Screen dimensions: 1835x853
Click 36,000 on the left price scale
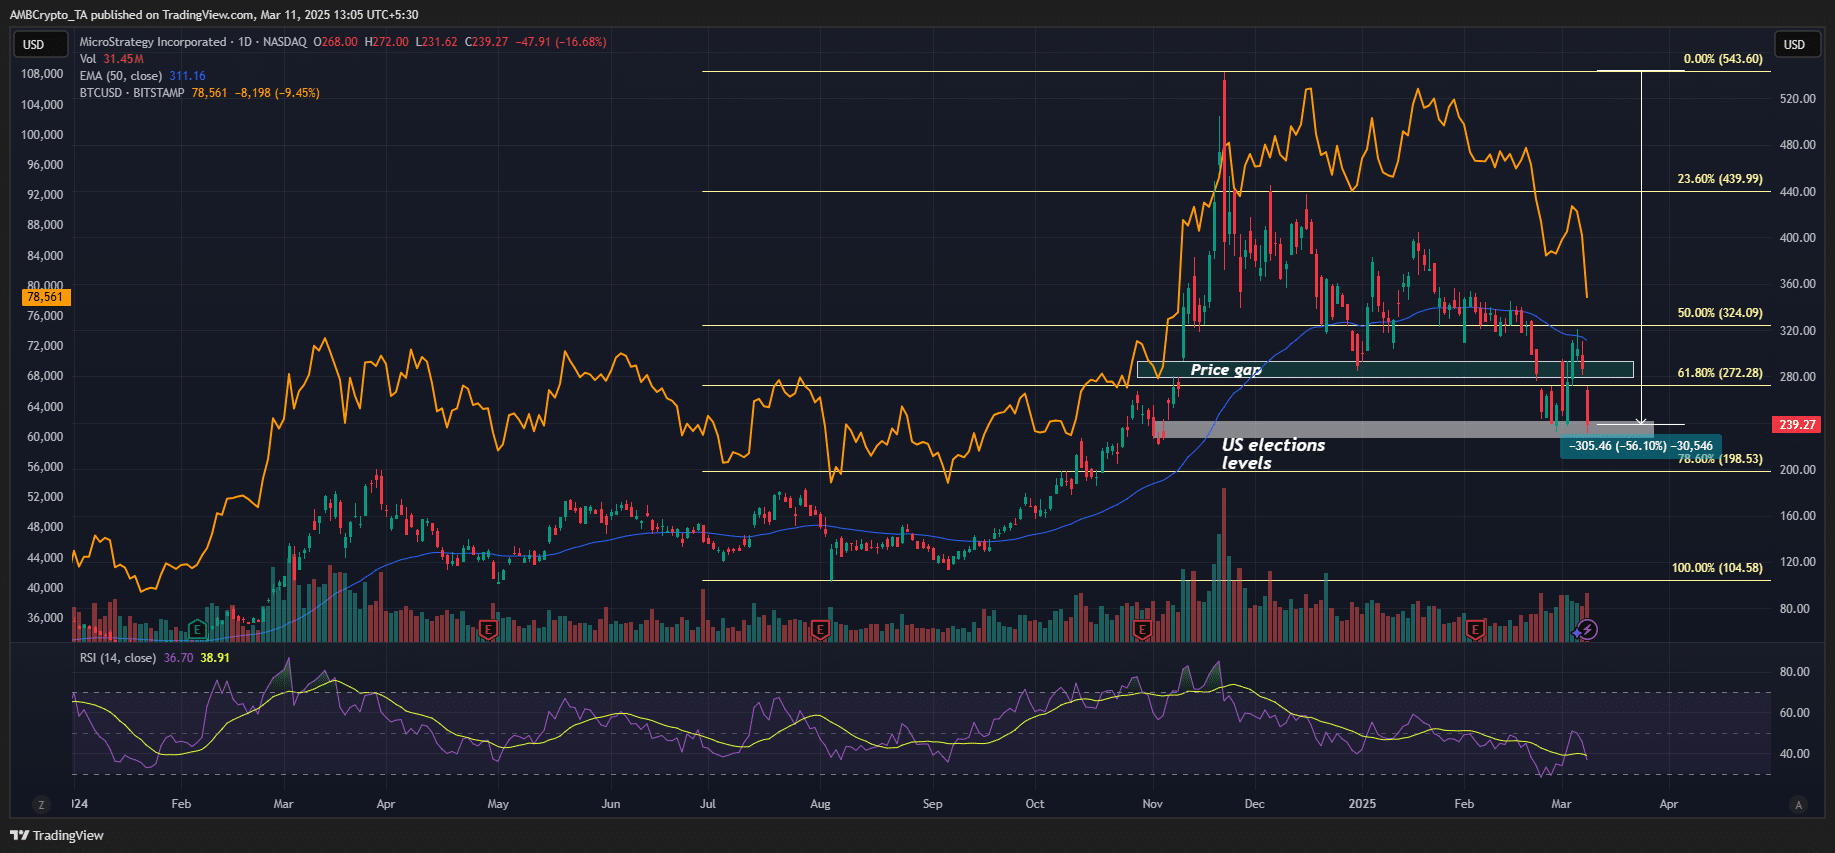pos(45,618)
